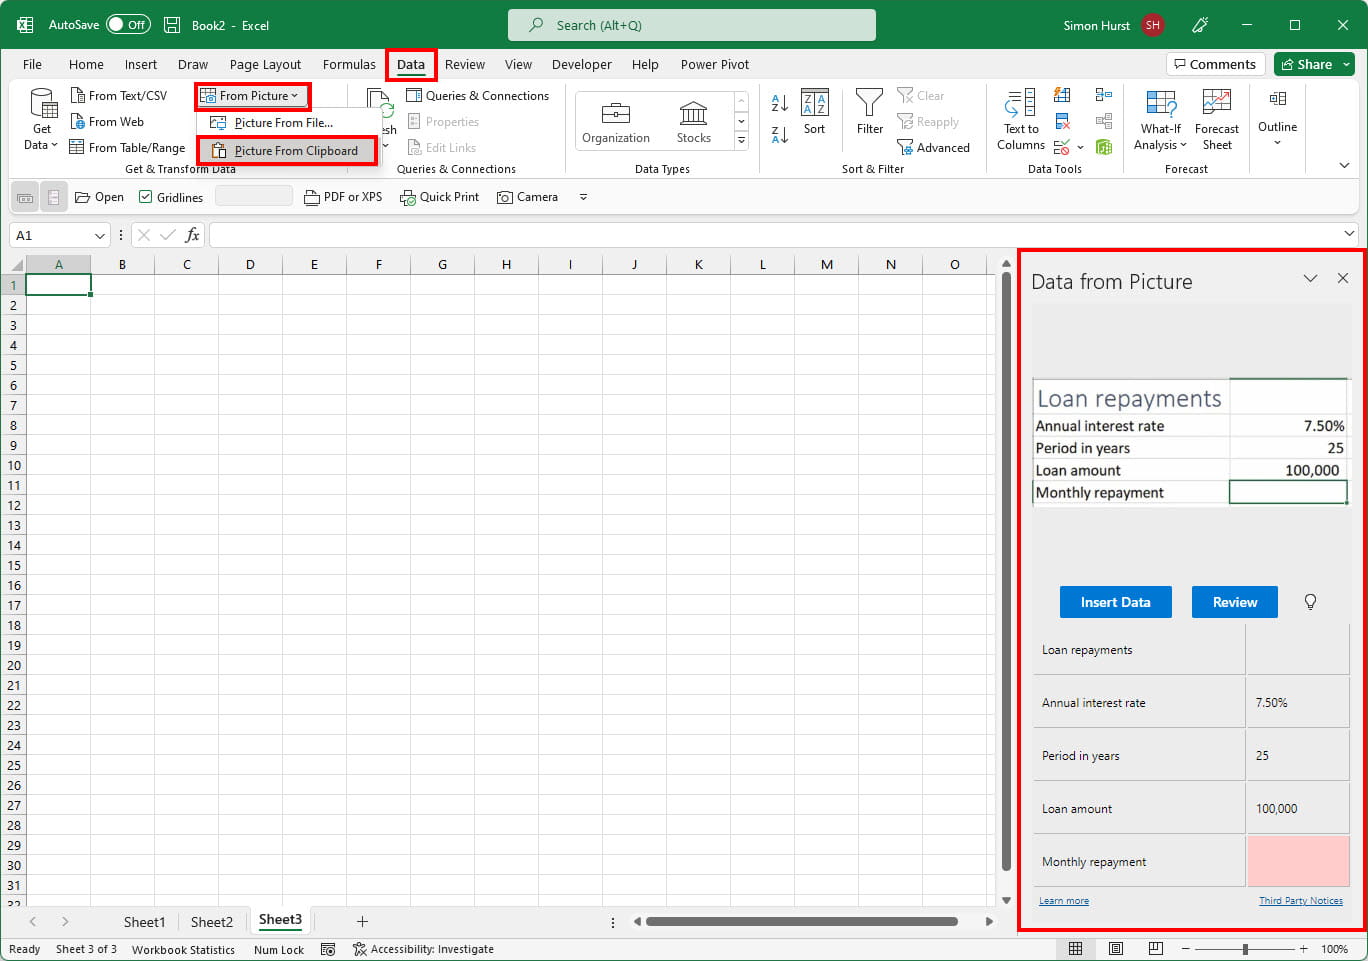Image resolution: width=1368 pixels, height=961 pixels.
Task: Click the zoom slider handle
Action: [1245, 949]
